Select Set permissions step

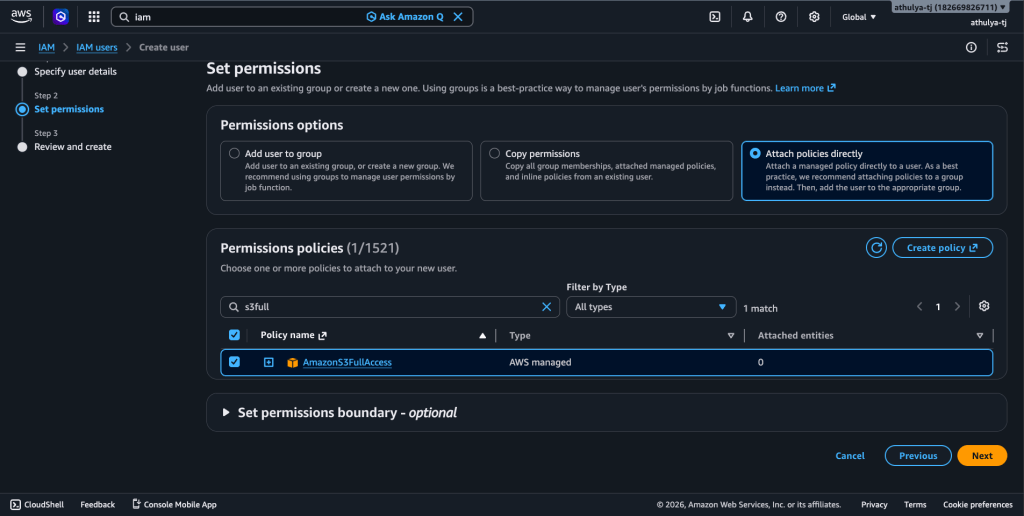point(69,109)
